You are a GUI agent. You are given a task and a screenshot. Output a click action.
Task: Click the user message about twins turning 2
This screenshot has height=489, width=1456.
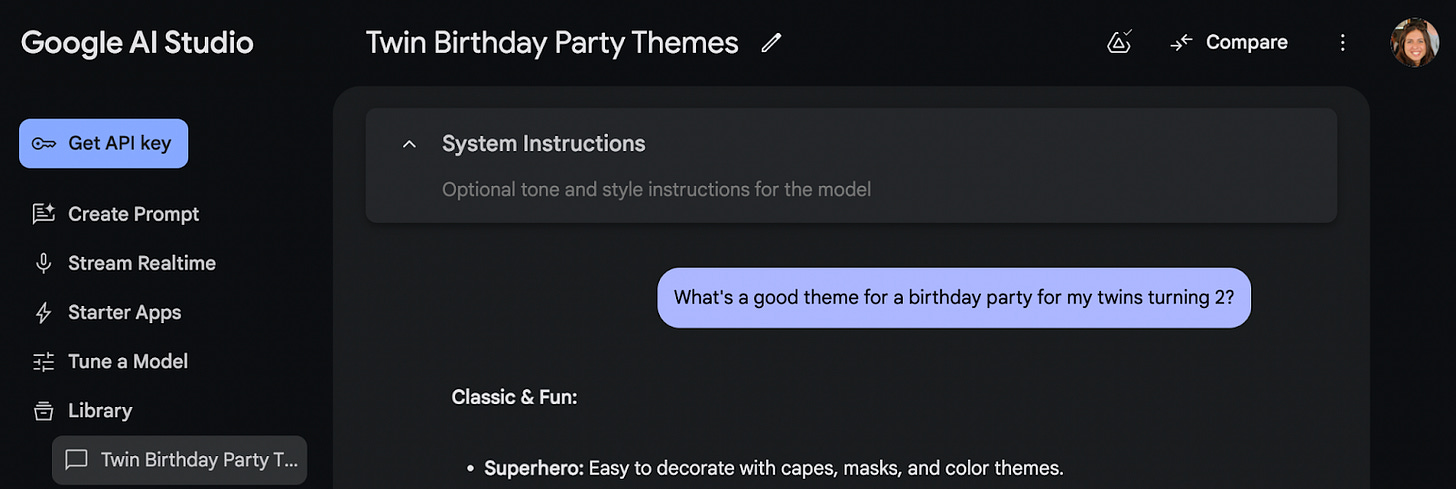click(x=954, y=297)
